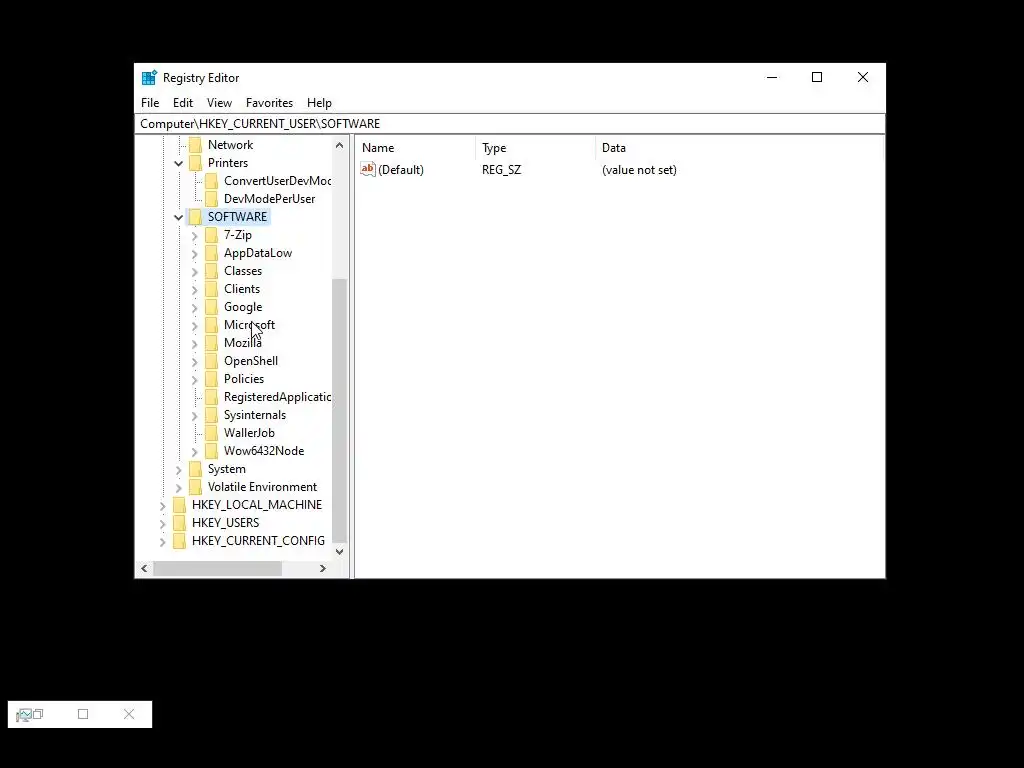Click the REG_SZ type cell

(x=502, y=170)
